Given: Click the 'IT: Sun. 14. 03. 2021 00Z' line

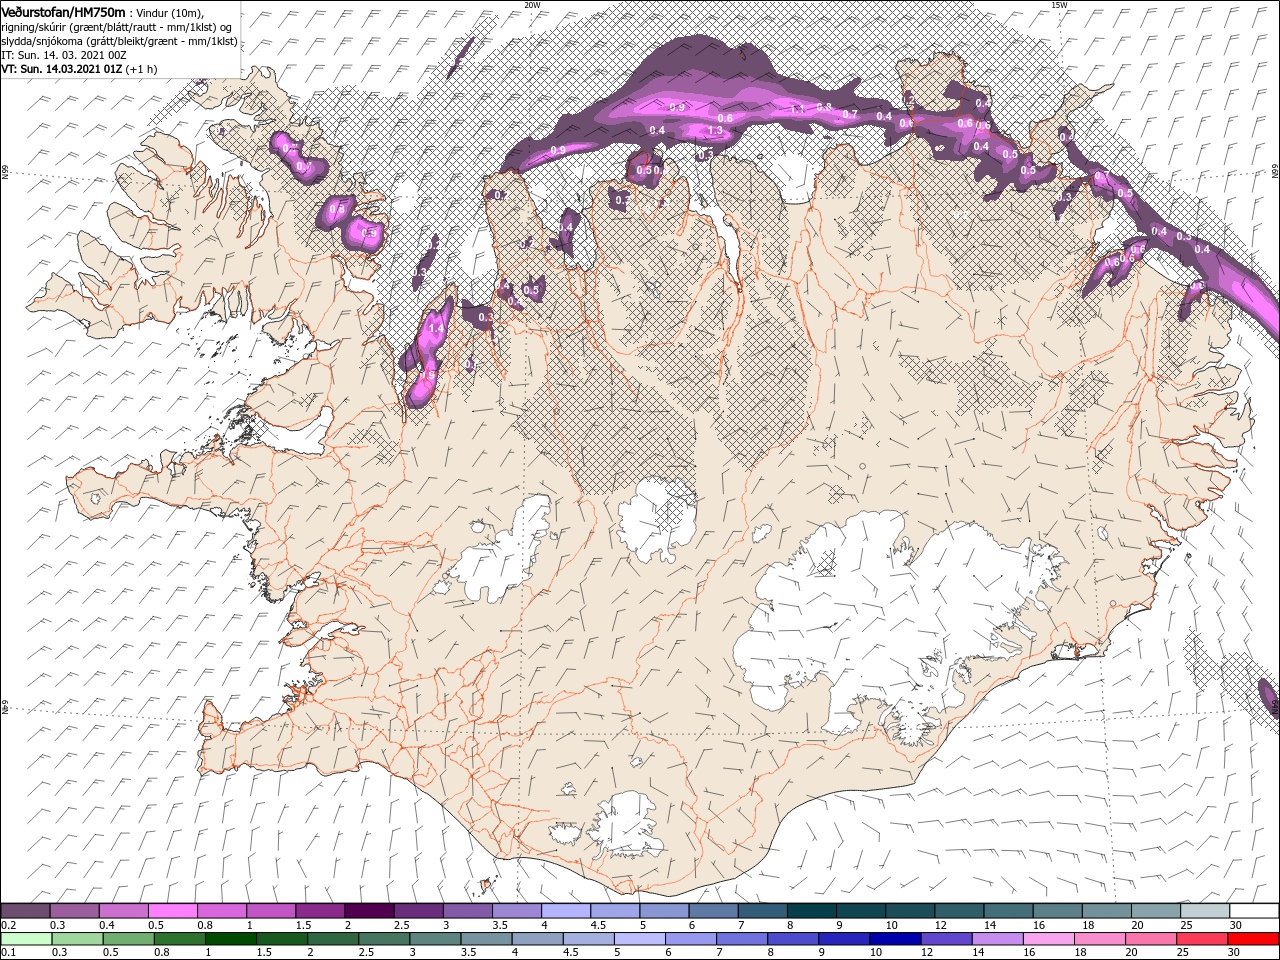Looking at the screenshot, I should coord(63,55).
